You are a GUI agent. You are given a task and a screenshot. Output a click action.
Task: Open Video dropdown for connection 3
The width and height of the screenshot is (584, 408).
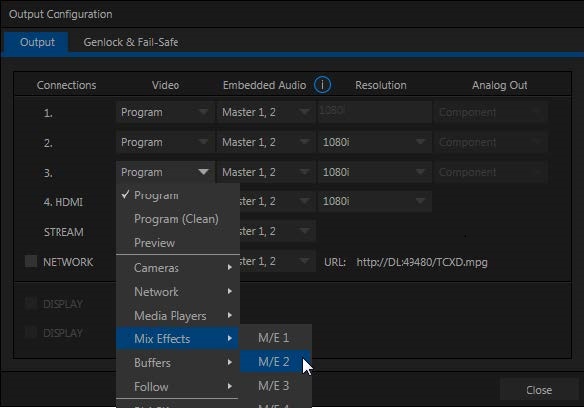pyautogui.click(x=165, y=172)
